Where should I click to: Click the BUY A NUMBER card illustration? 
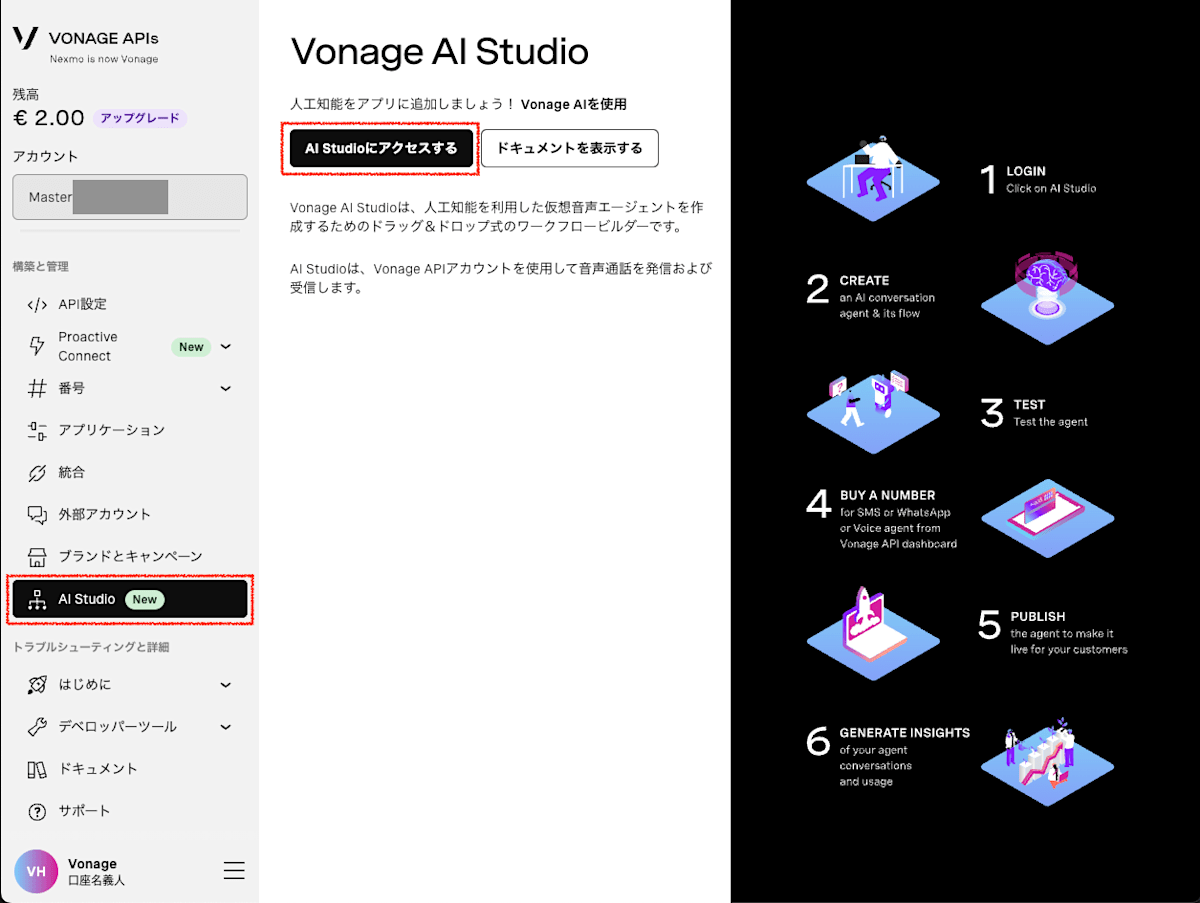point(1047,517)
